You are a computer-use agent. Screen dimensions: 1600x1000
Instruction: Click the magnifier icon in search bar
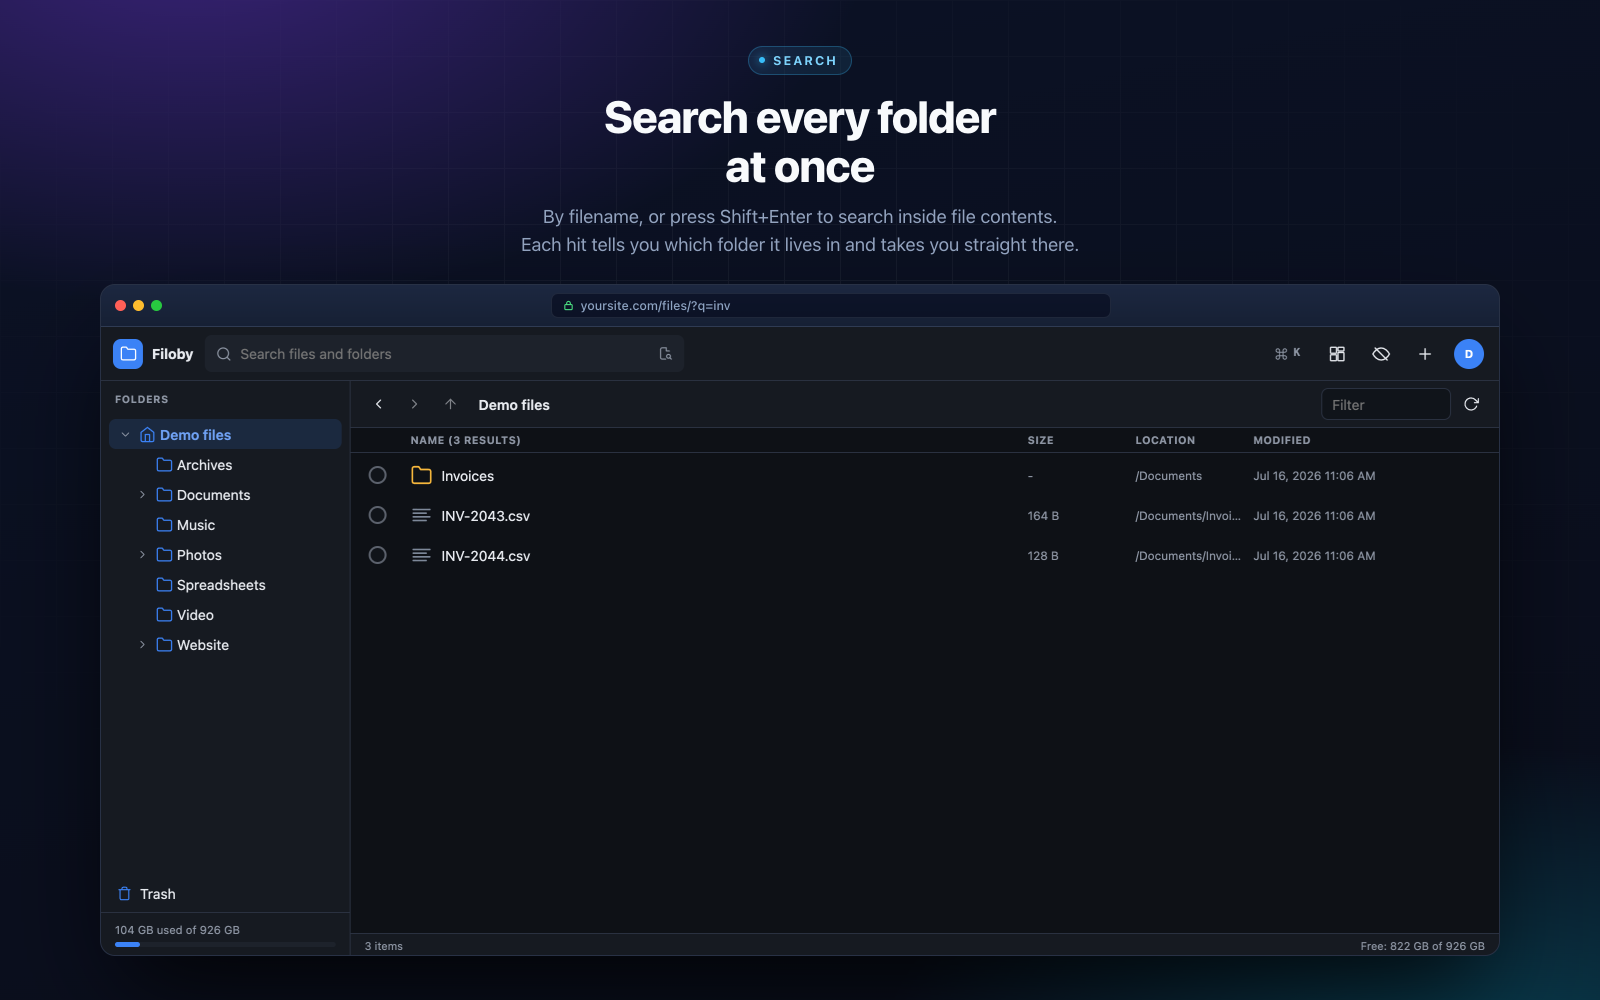[224, 354]
